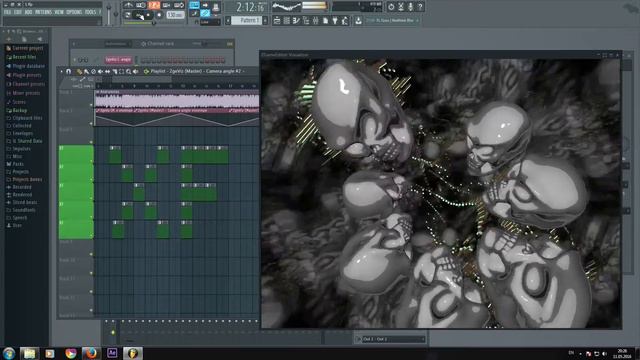Stop playback with the stop button
Image resolution: width=640 pixels, height=360 pixels.
pyautogui.click(x=149, y=16)
